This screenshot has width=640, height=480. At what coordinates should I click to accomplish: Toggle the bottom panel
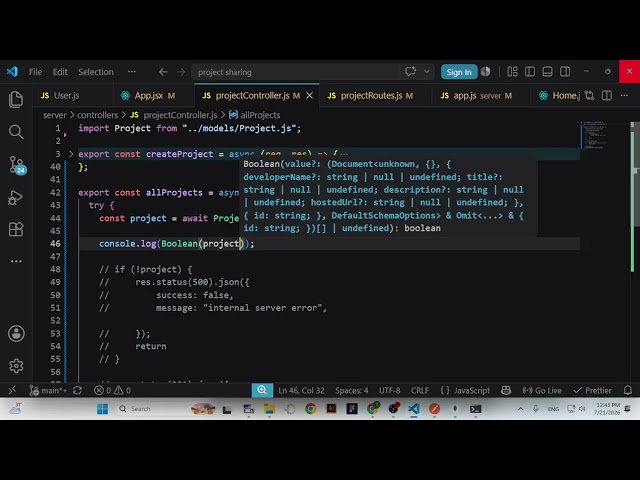tap(547, 71)
